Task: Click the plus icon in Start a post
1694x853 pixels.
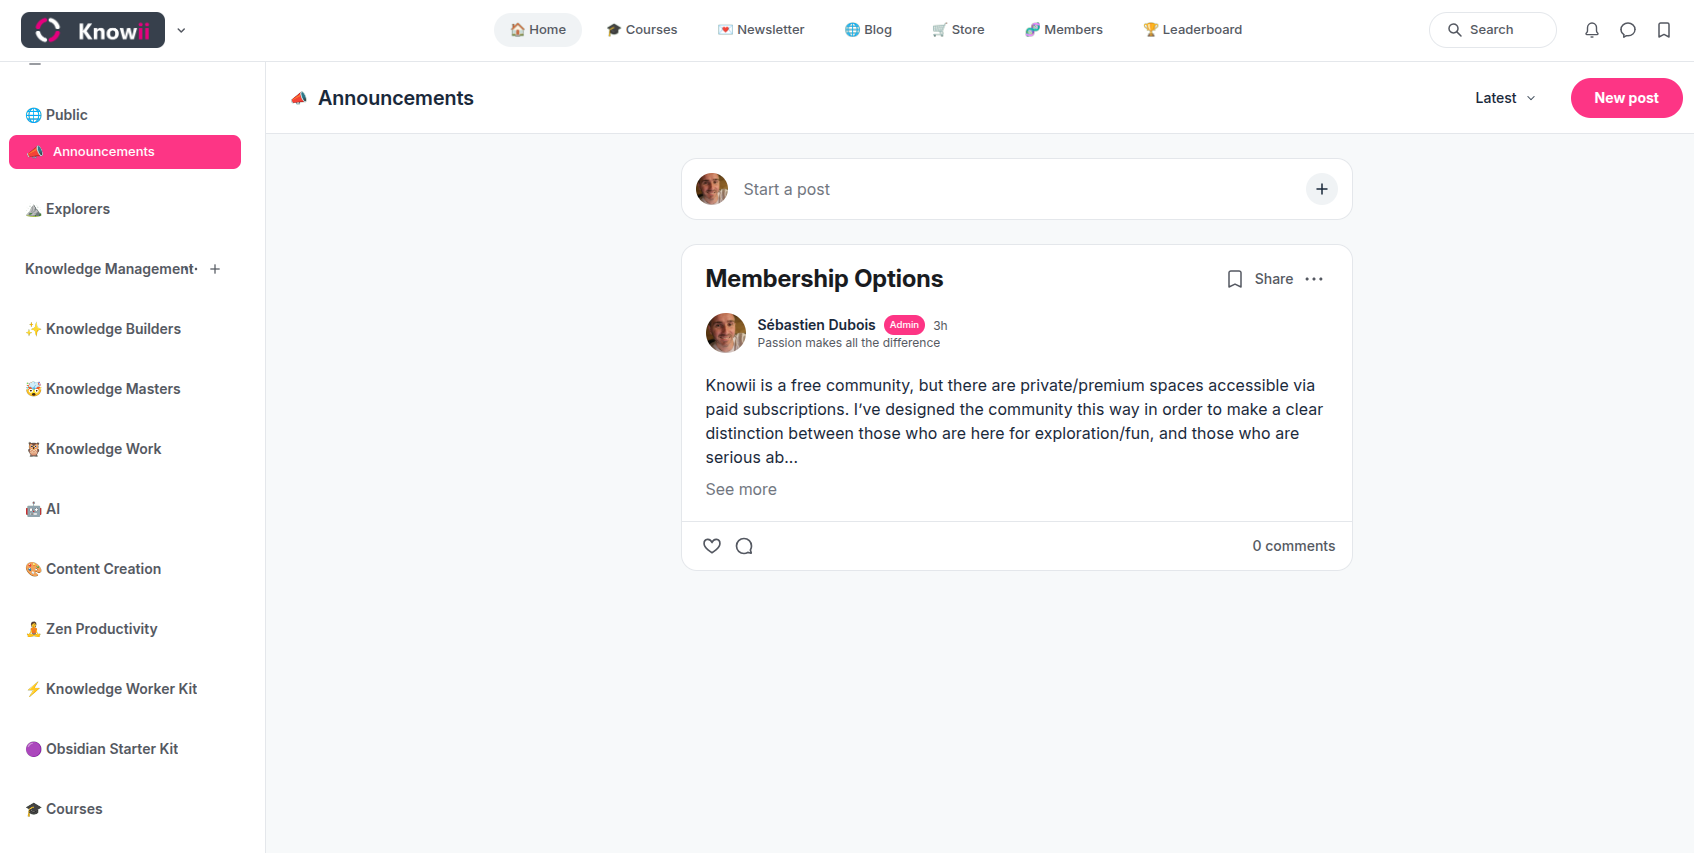Action: (1322, 189)
